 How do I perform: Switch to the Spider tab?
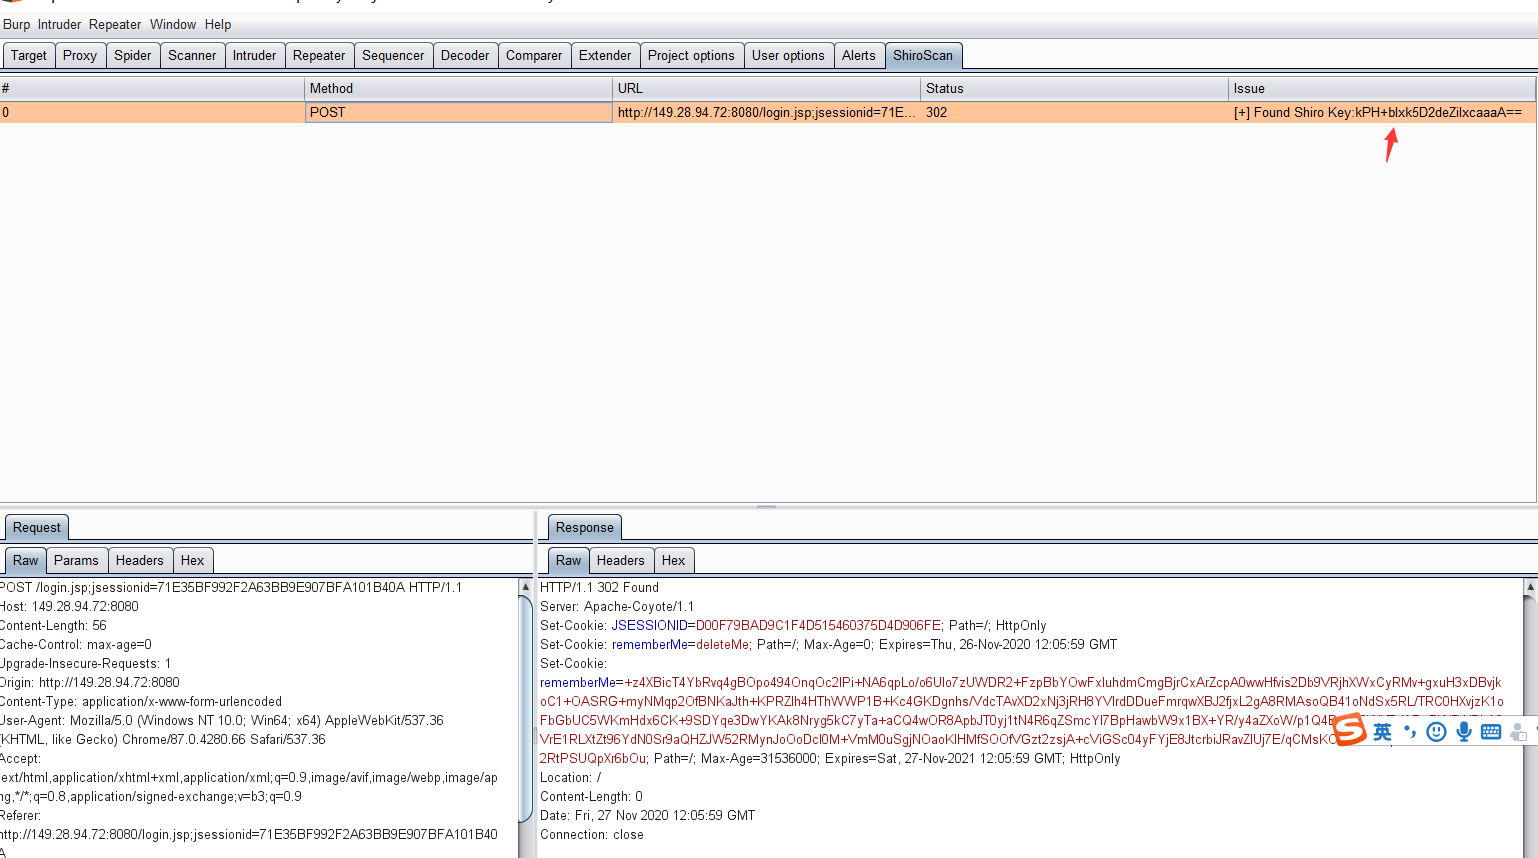[133, 55]
